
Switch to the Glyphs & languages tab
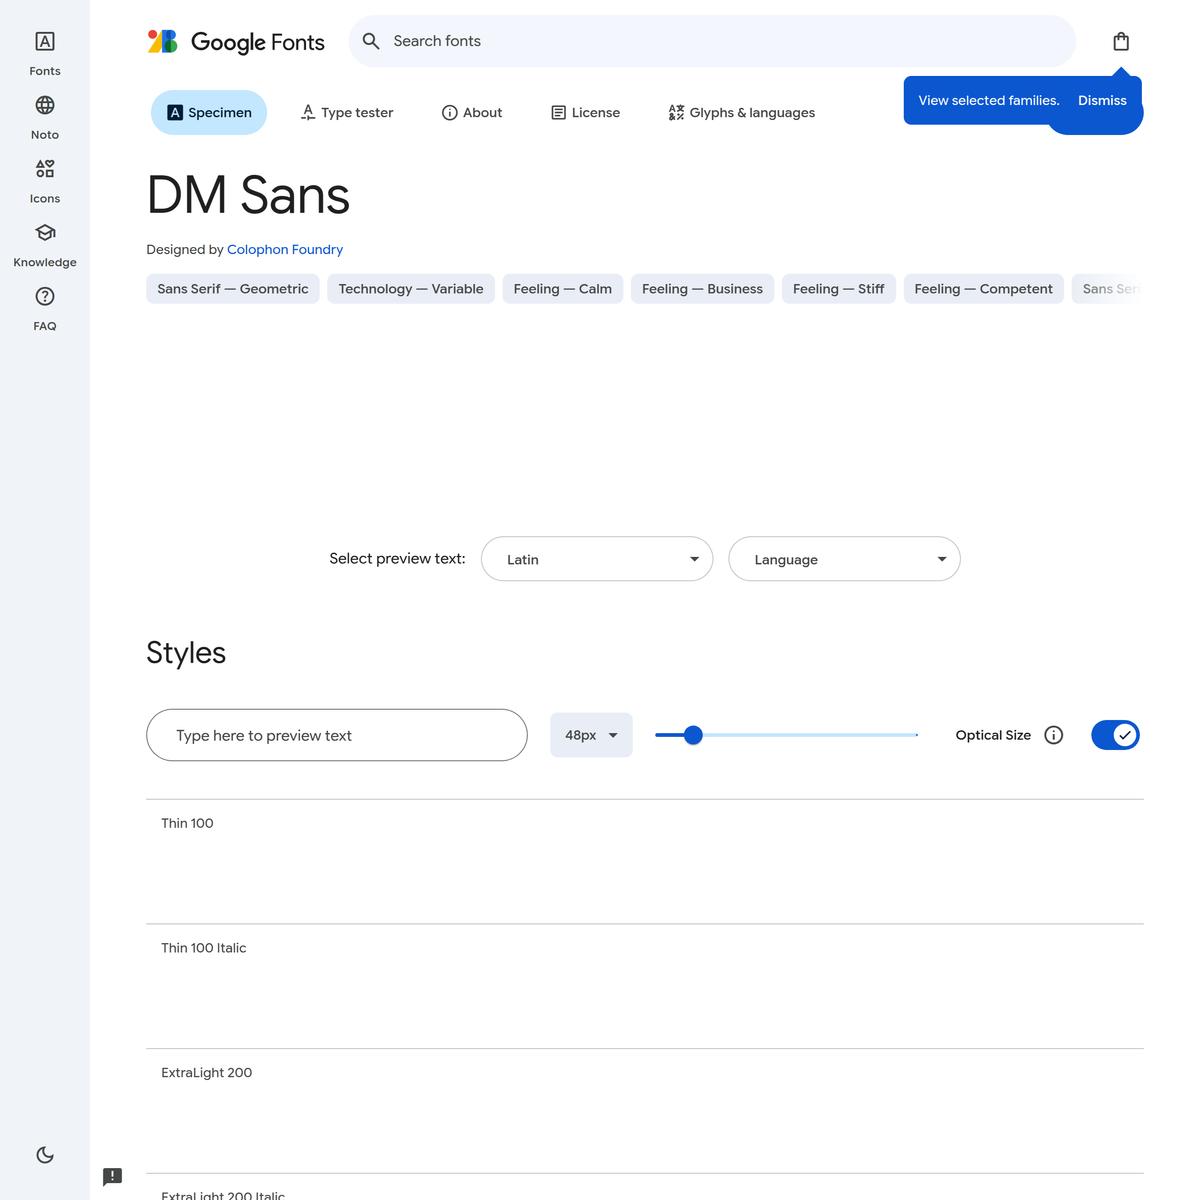741,113
